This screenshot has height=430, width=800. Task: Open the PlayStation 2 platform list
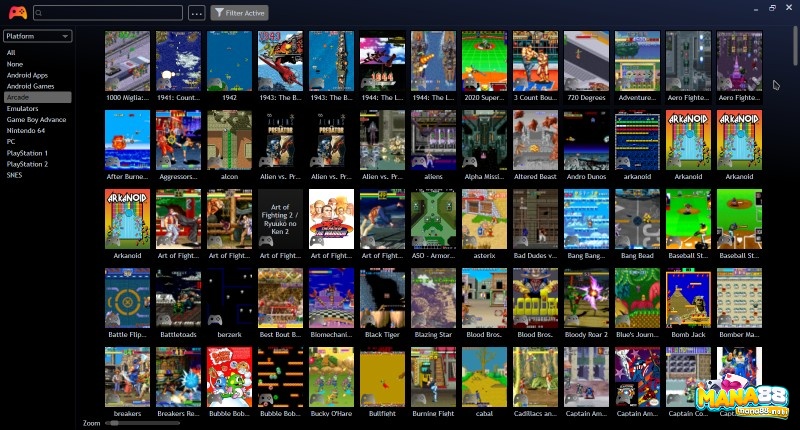27,163
